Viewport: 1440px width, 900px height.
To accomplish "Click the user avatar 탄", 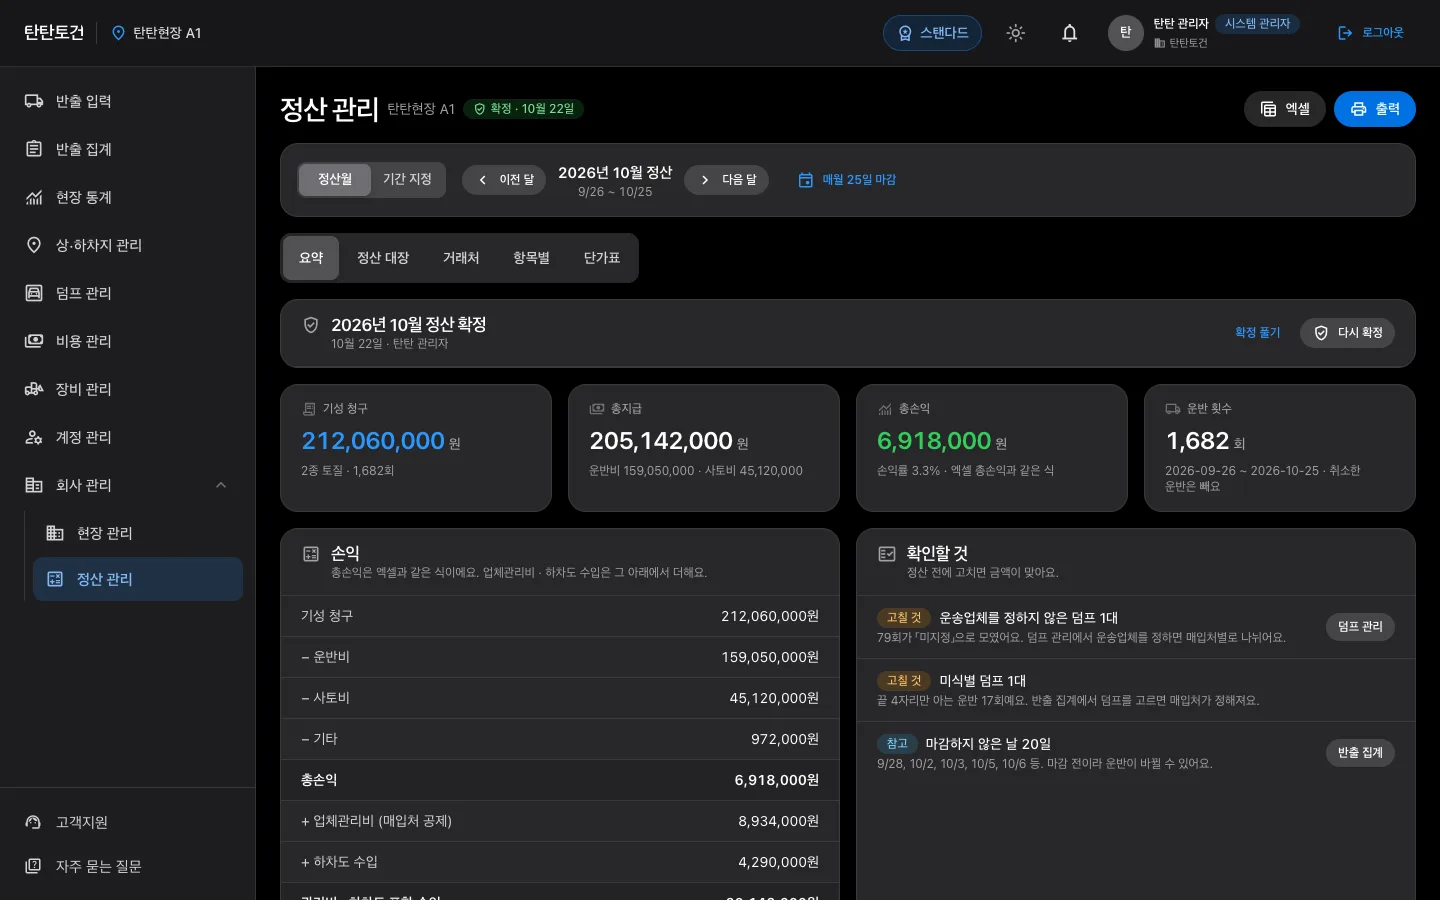I will [x=1125, y=33].
